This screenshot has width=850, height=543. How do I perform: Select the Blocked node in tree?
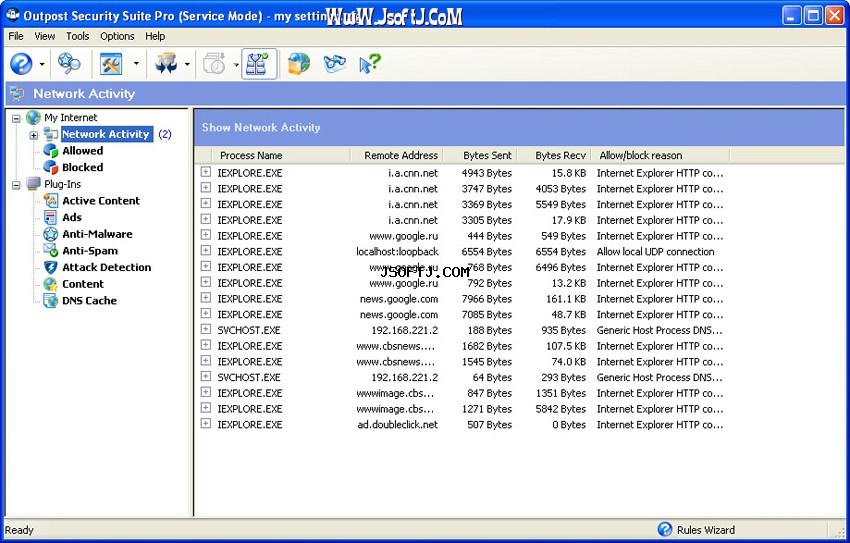82,167
